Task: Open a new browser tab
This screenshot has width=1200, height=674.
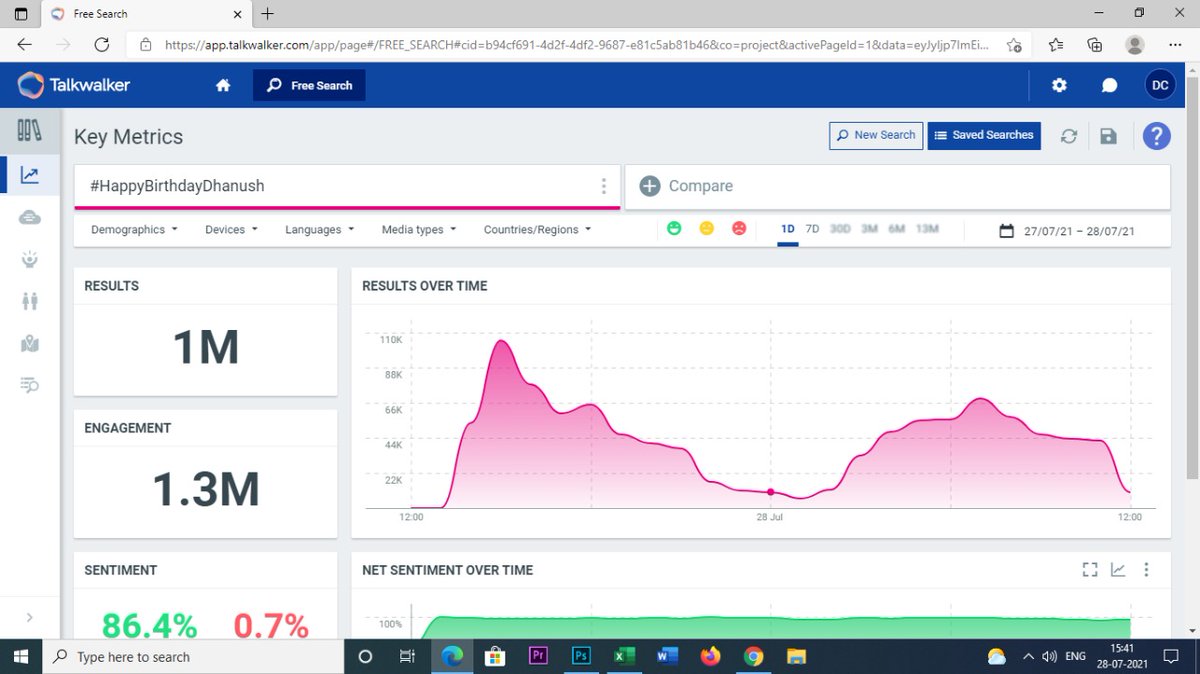Action: [268, 14]
